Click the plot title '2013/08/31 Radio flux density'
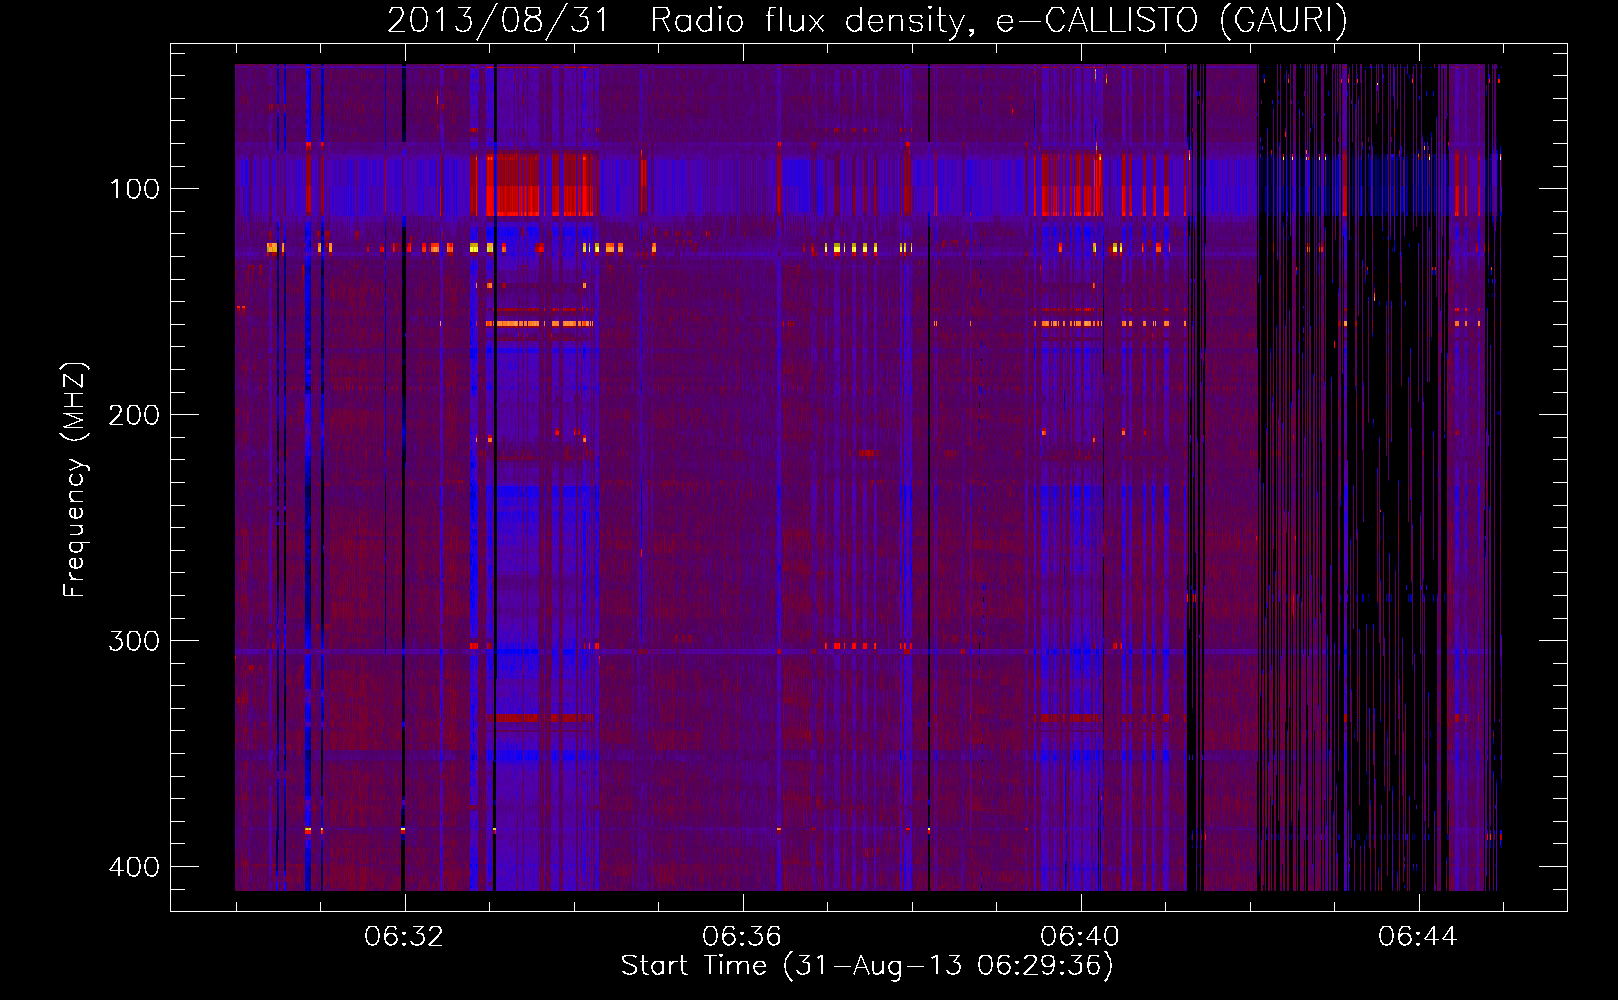 coord(867,21)
